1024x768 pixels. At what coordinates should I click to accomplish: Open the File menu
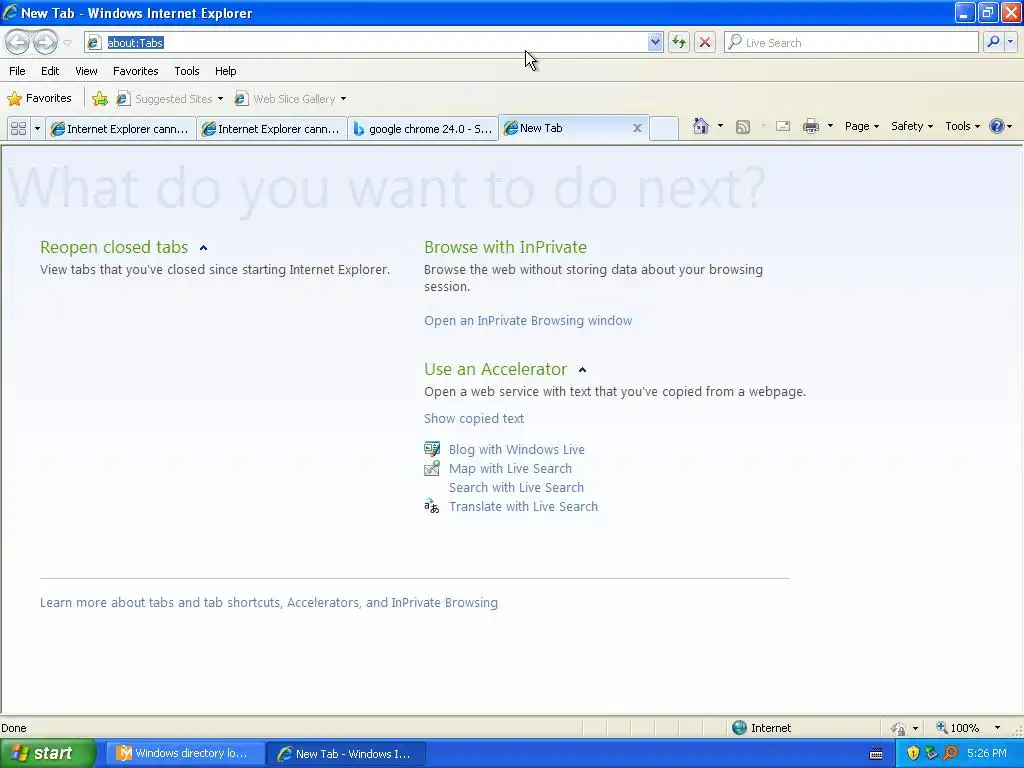[x=18, y=71]
